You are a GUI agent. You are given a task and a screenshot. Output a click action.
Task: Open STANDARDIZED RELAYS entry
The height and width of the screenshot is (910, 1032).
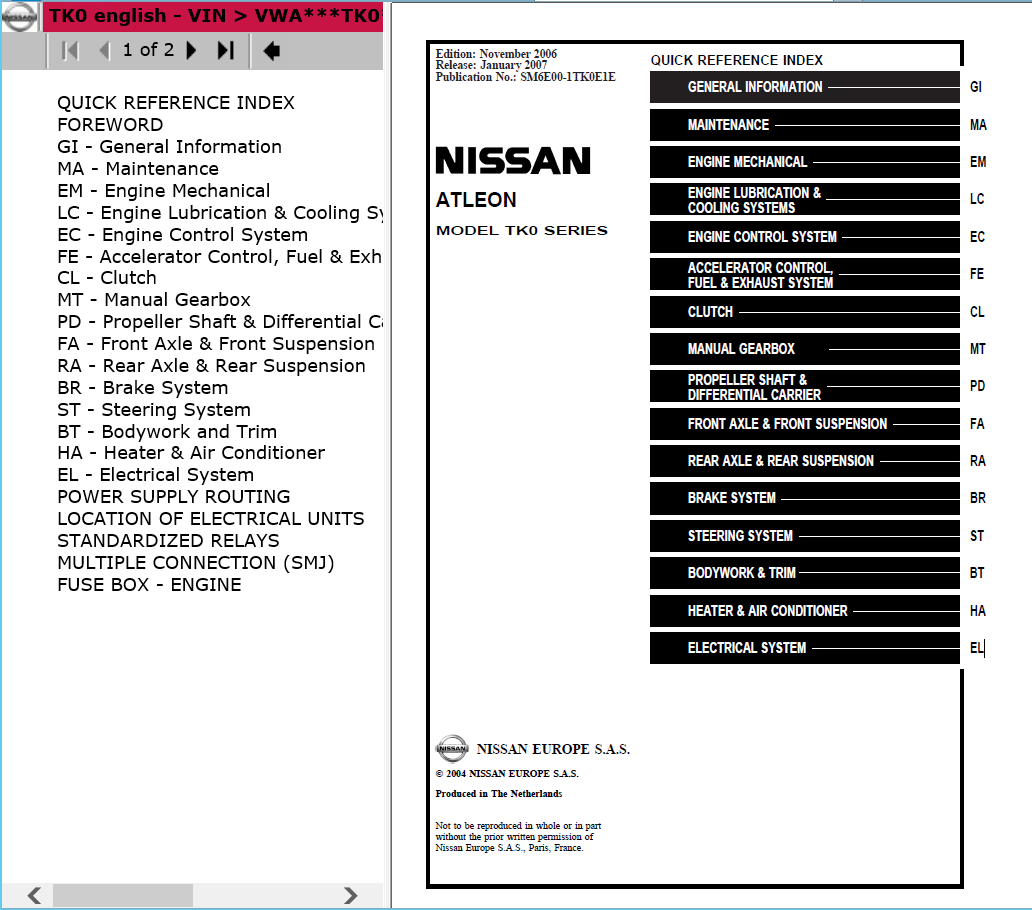coord(168,541)
